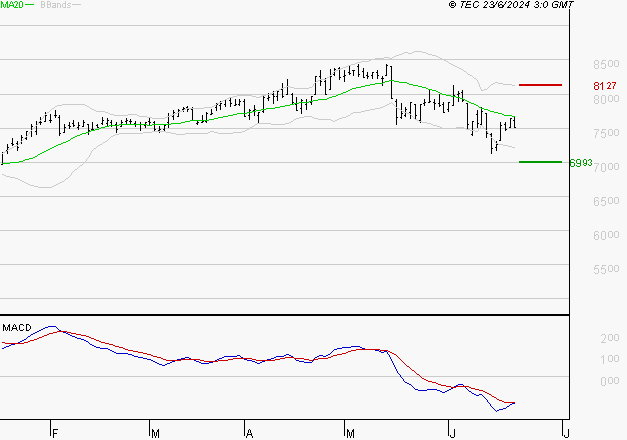Click the 8000 price axis label
This screenshot has height=440, width=627.
[x=606, y=99]
